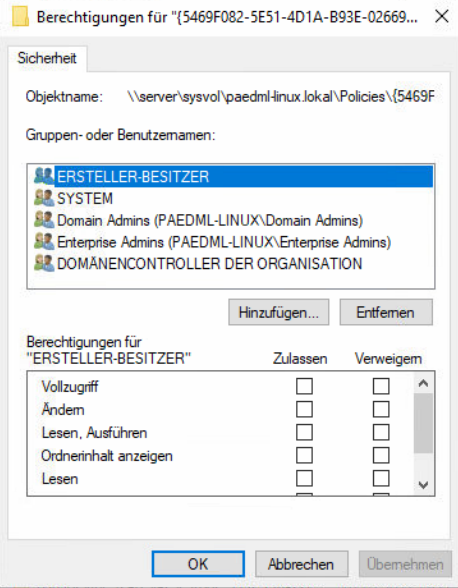The height and width of the screenshot is (588, 458).
Task: Click the folder icon in title bar
Action: point(20,17)
